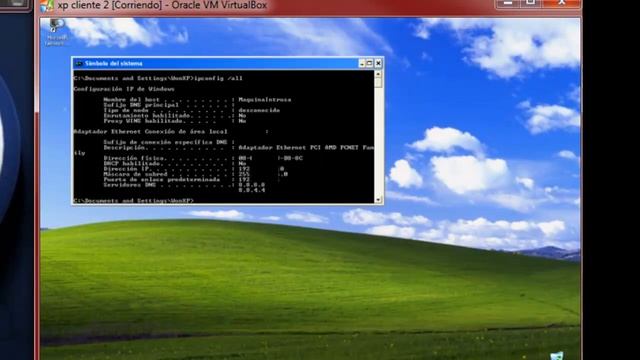Click the command prompt icon in Símbolo del sistema title bar
This screenshot has height=360, width=640.
point(79,63)
